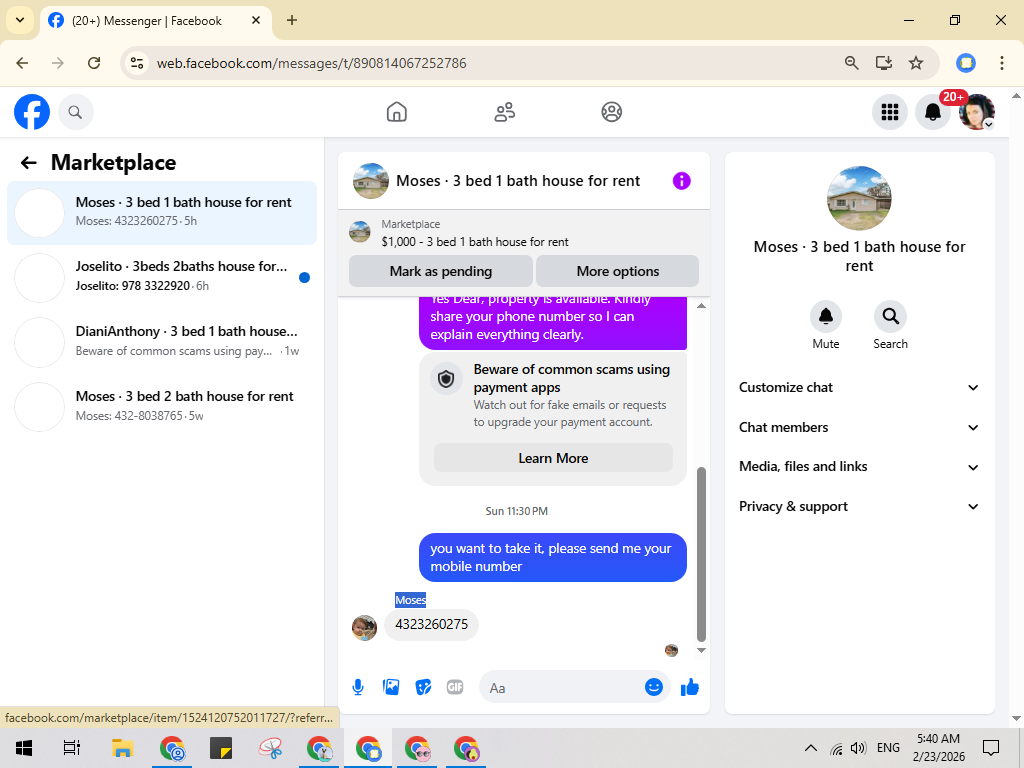The height and width of the screenshot is (768, 1024).
Task: Mute this conversation with bell icon
Action: click(825, 317)
